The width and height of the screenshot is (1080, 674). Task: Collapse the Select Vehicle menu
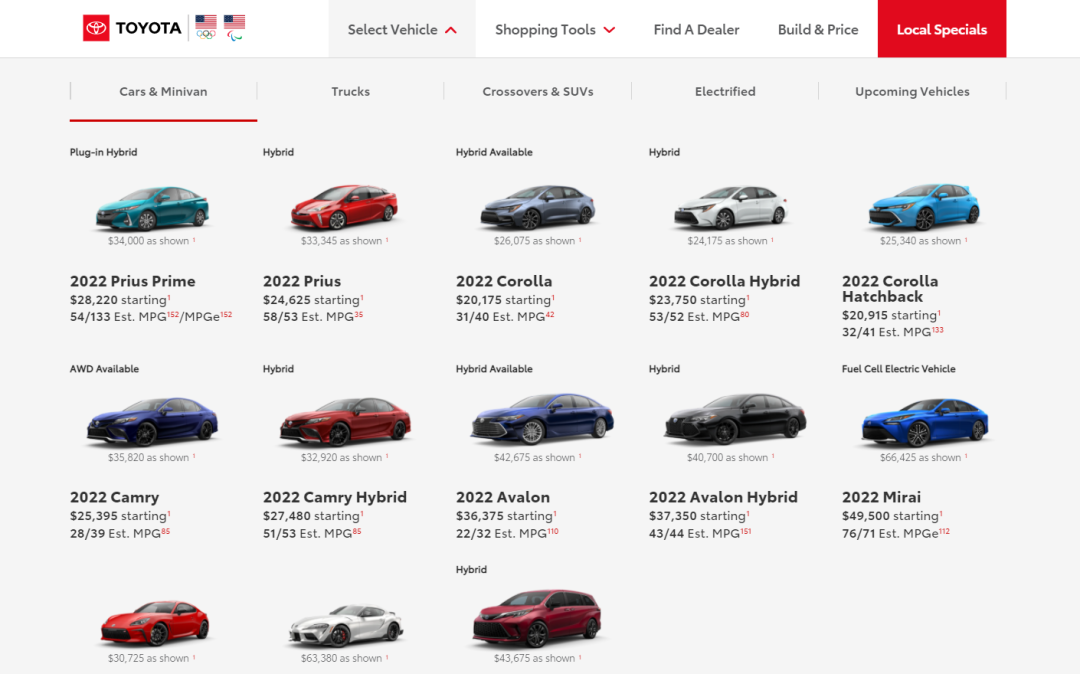(x=402, y=29)
